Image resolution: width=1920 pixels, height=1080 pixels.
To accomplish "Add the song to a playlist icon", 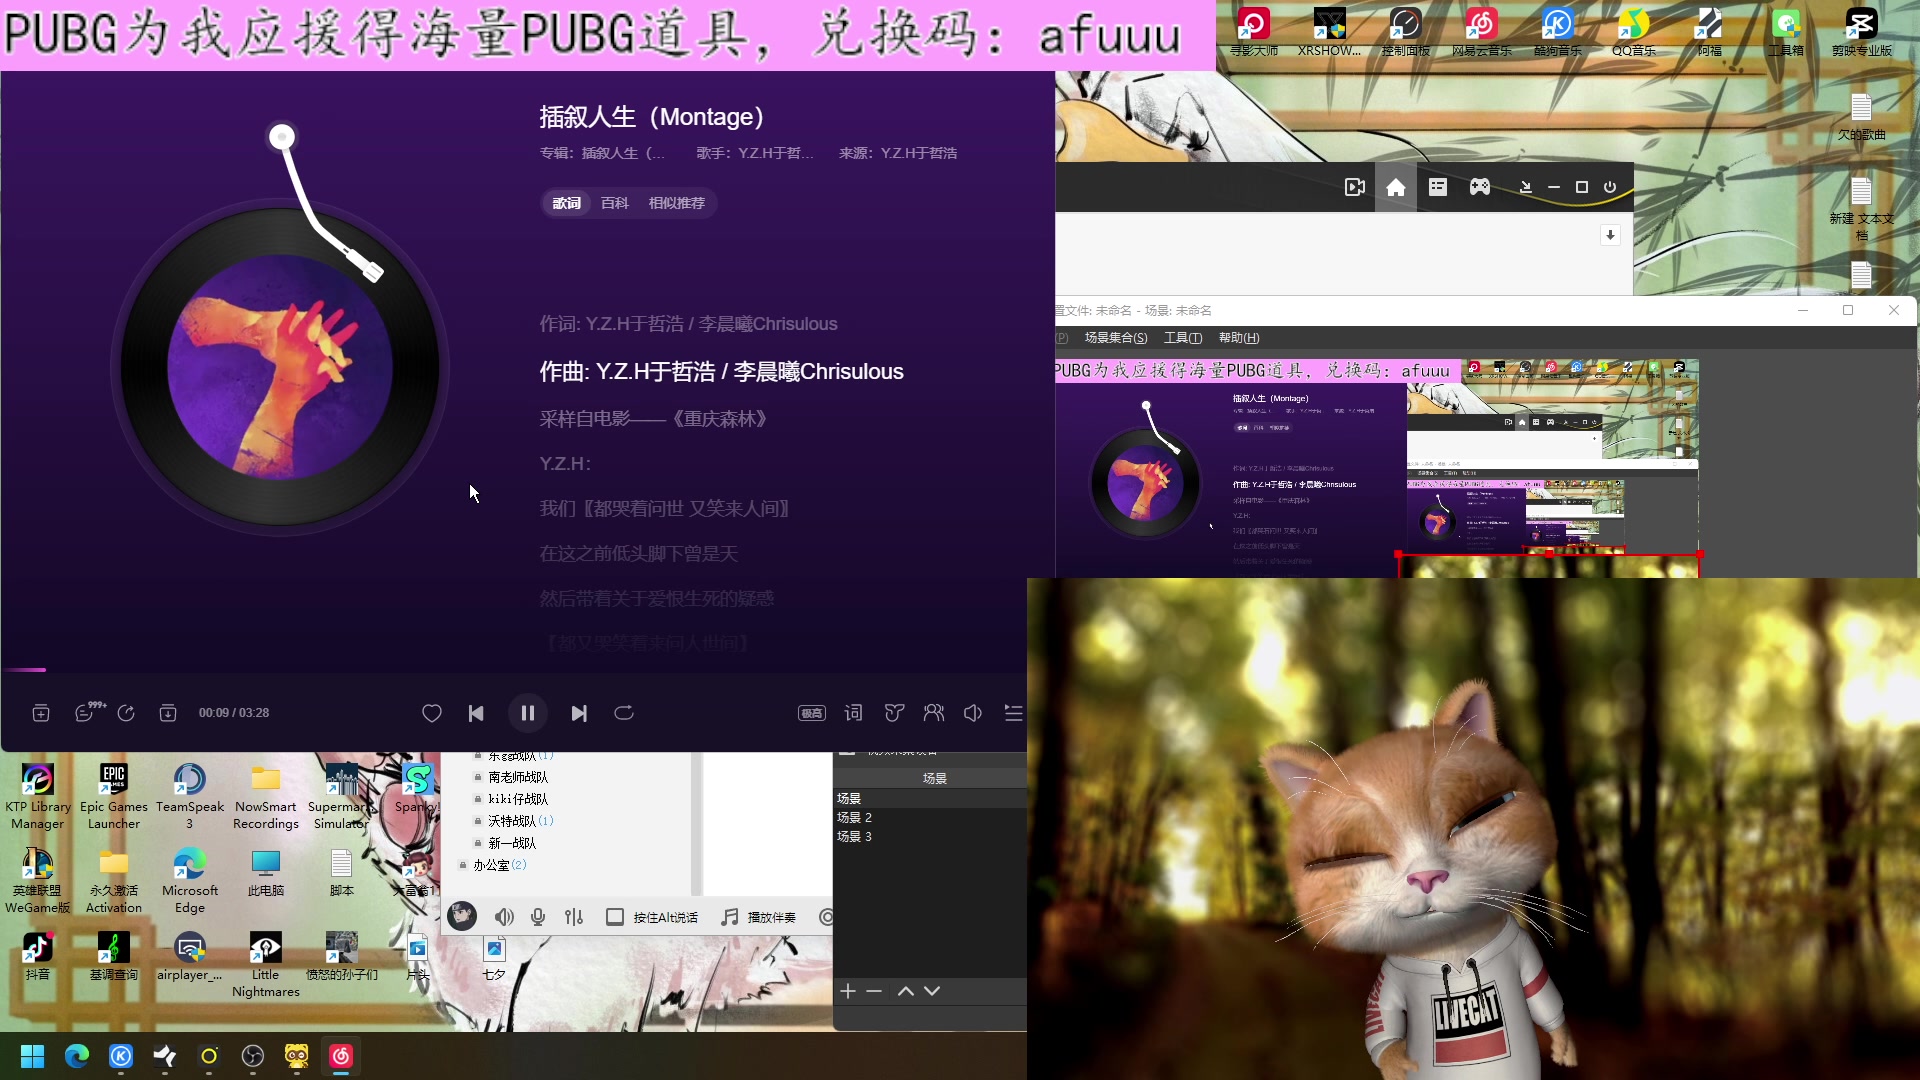I will (x=41, y=713).
